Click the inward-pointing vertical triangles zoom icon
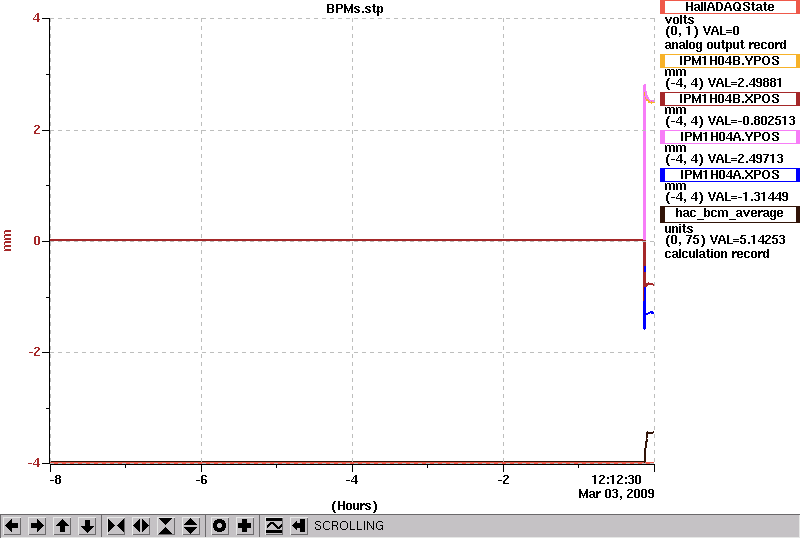The width and height of the screenshot is (800, 538). pyautogui.click(x=166, y=526)
